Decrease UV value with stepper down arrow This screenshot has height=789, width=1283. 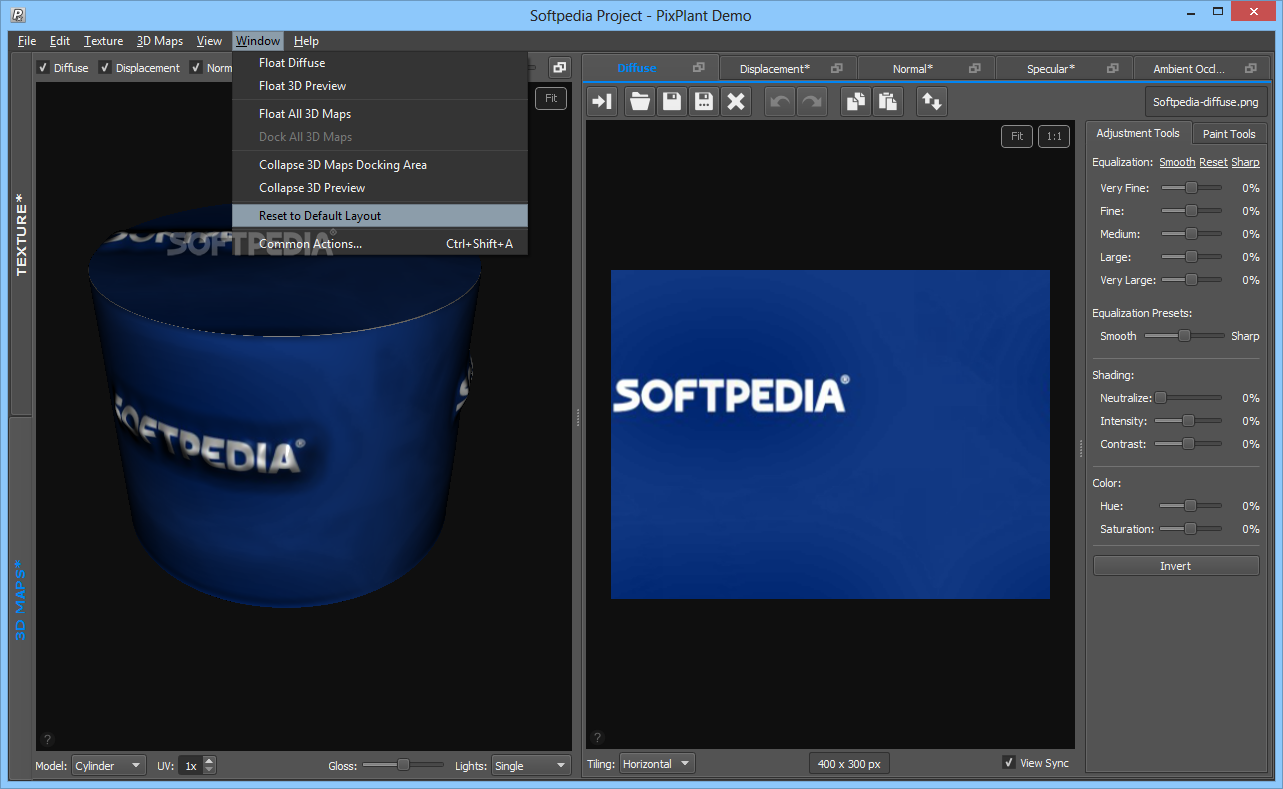click(x=209, y=771)
